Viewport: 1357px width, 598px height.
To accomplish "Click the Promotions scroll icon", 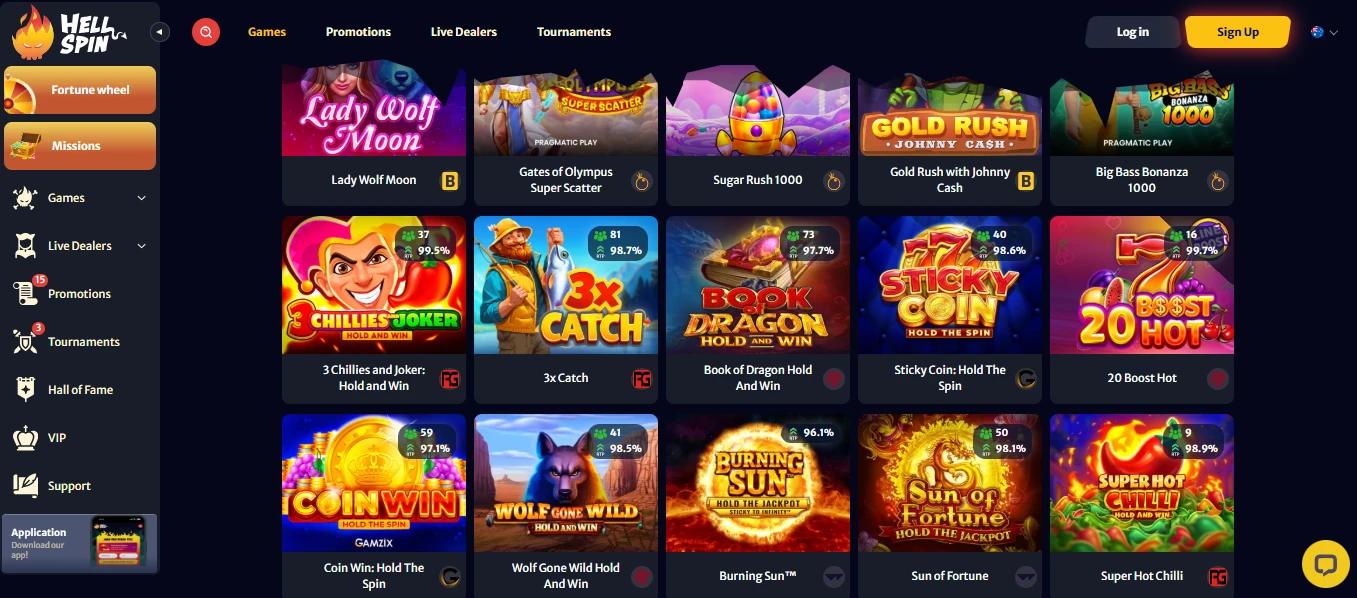I will point(26,293).
